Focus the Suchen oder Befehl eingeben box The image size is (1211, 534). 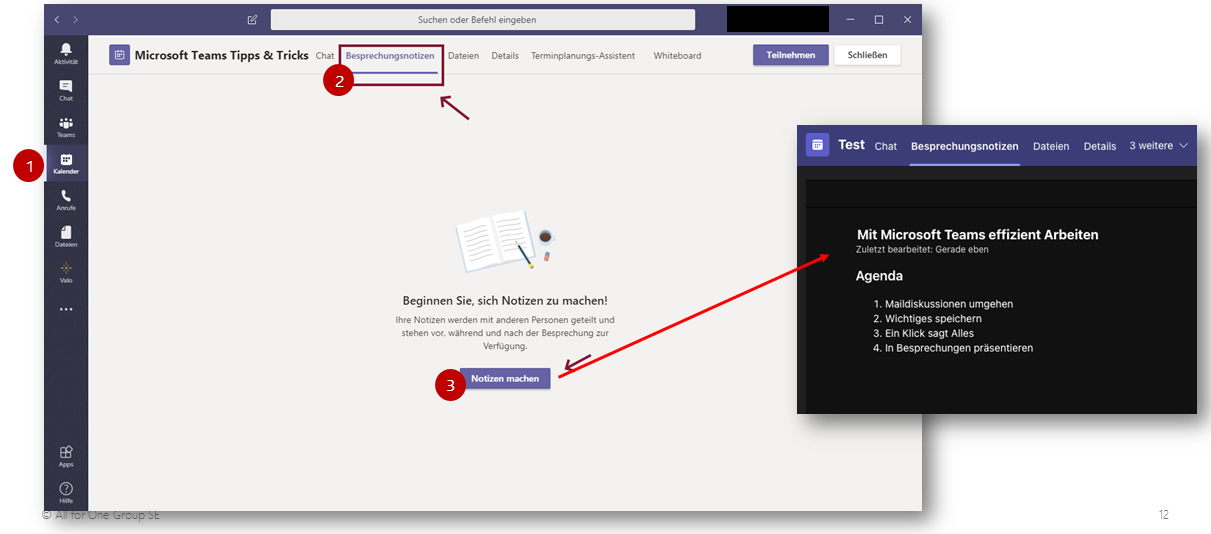[x=483, y=19]
